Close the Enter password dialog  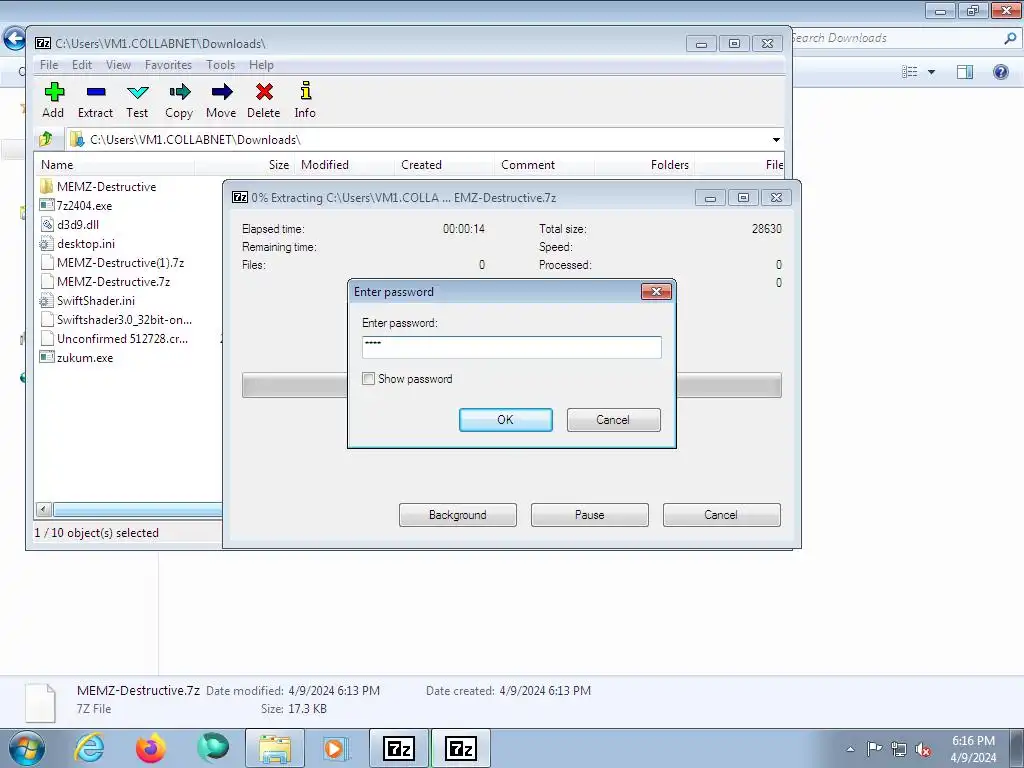(656, 291)
